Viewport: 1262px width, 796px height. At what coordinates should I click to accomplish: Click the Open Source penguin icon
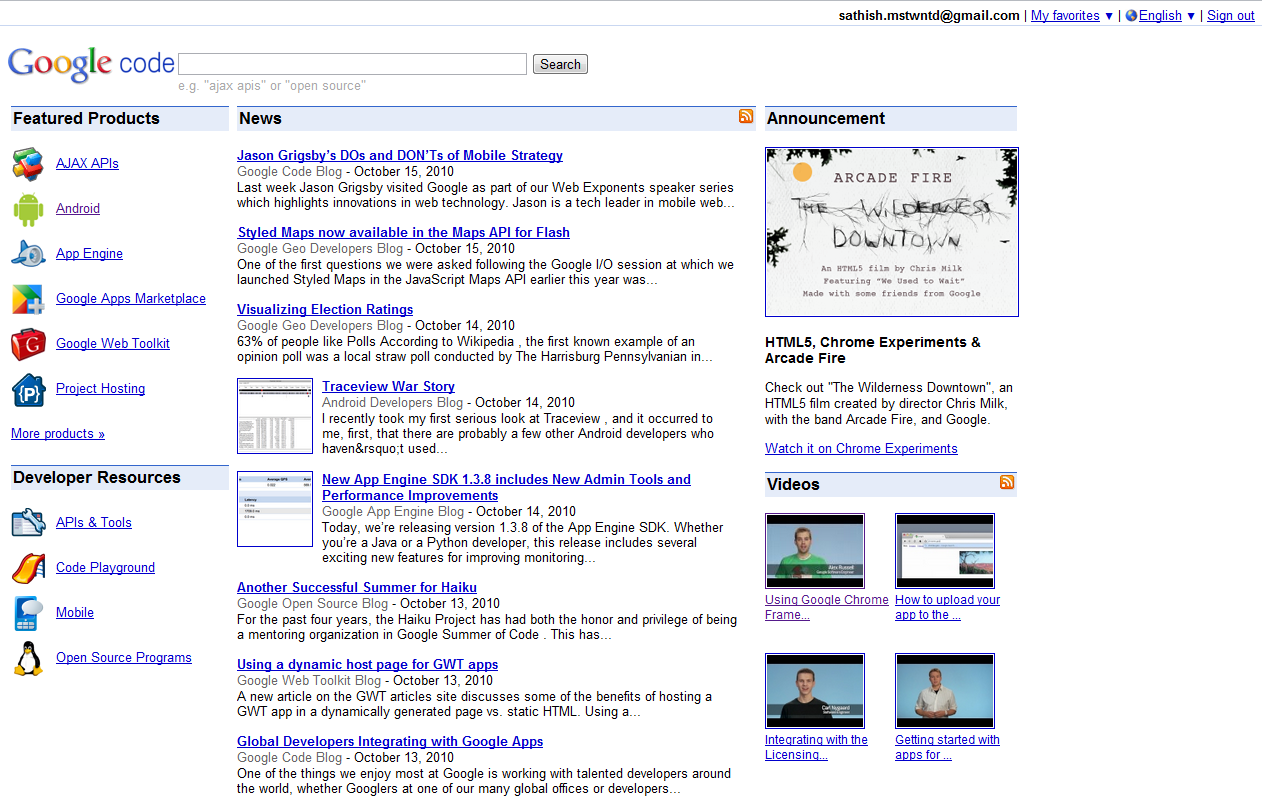28,658
